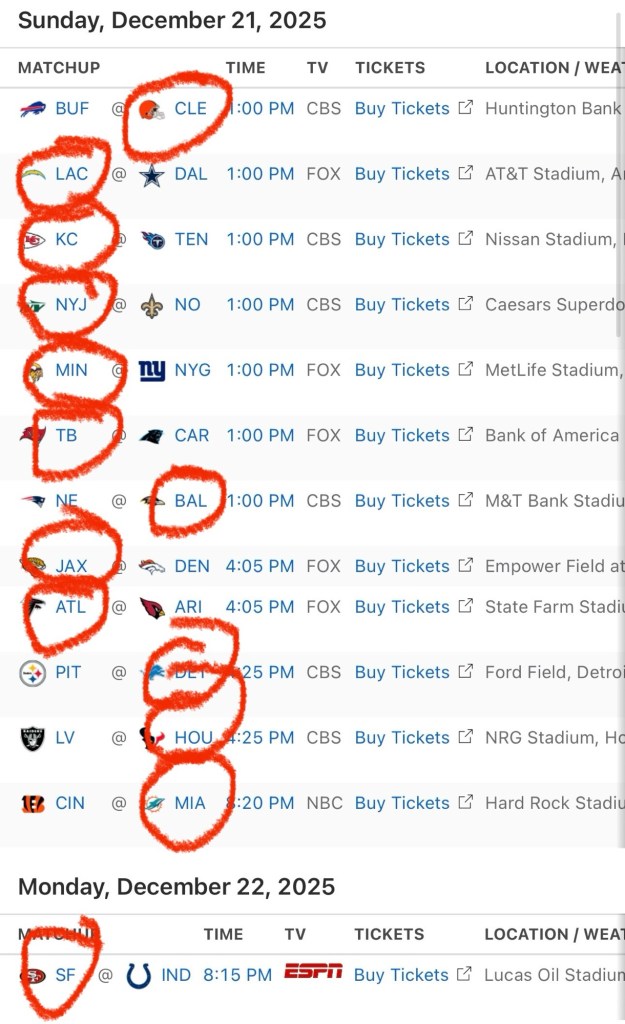Click the Buffalo Bills team logo

[x=32, y=108]
